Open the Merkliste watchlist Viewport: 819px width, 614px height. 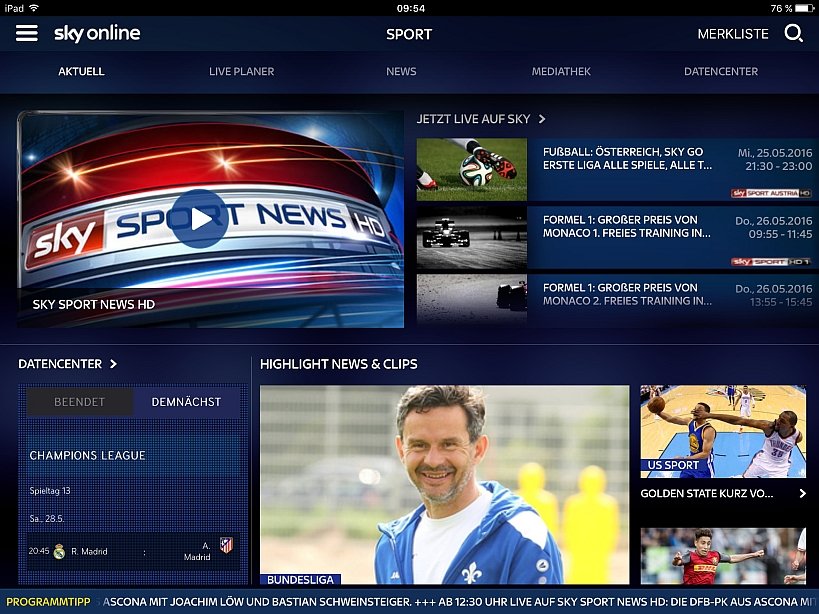coord(733,34)
